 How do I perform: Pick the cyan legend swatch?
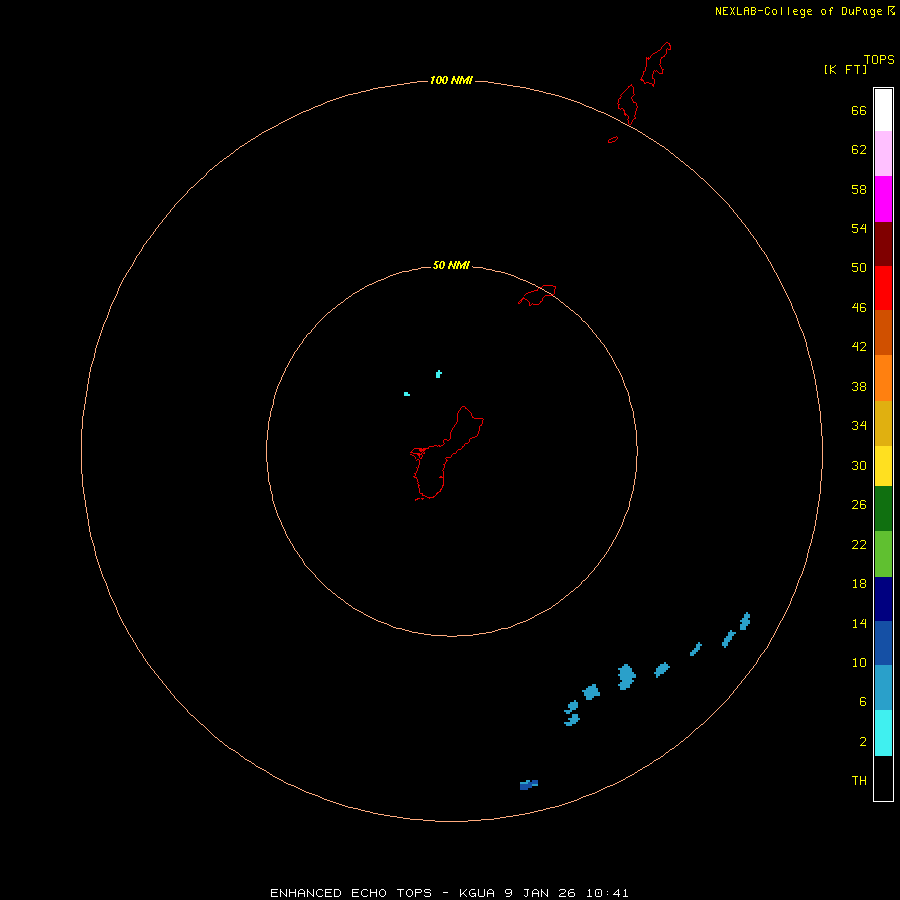coord(883,733)
